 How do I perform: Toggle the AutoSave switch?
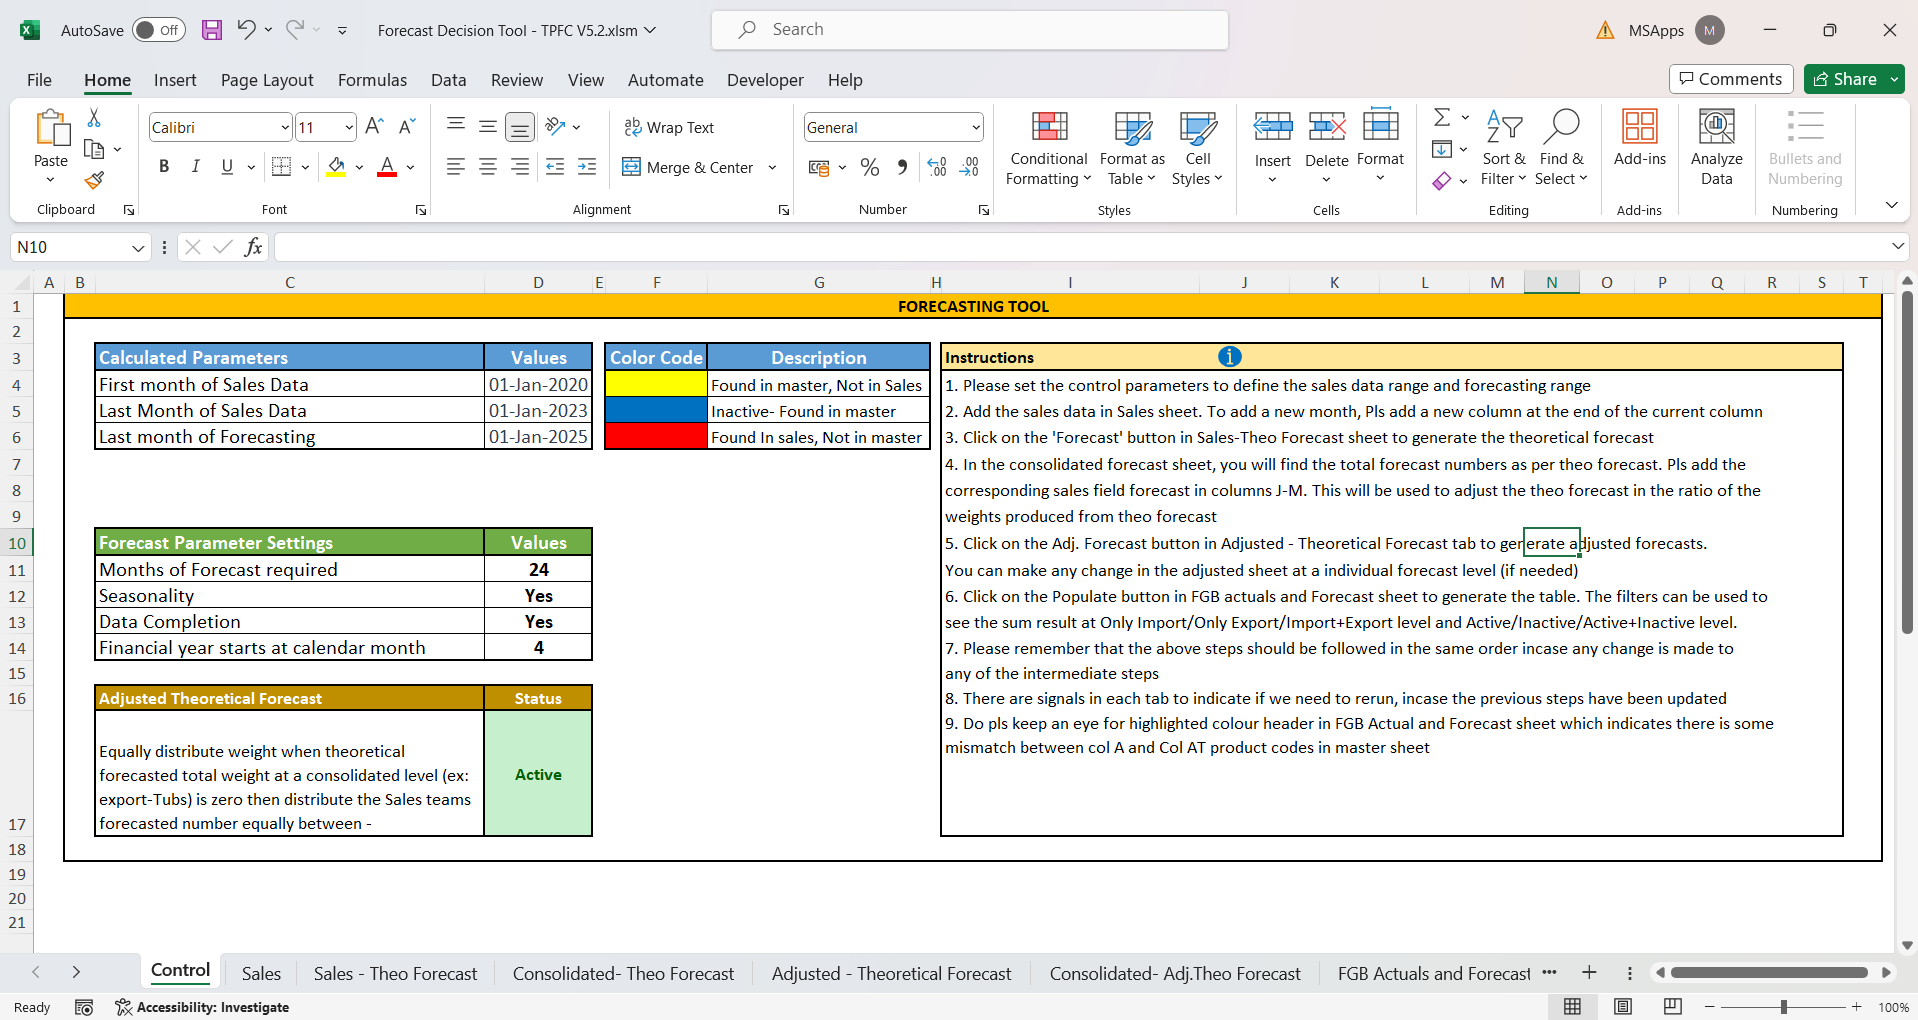[x=158, y=30]
